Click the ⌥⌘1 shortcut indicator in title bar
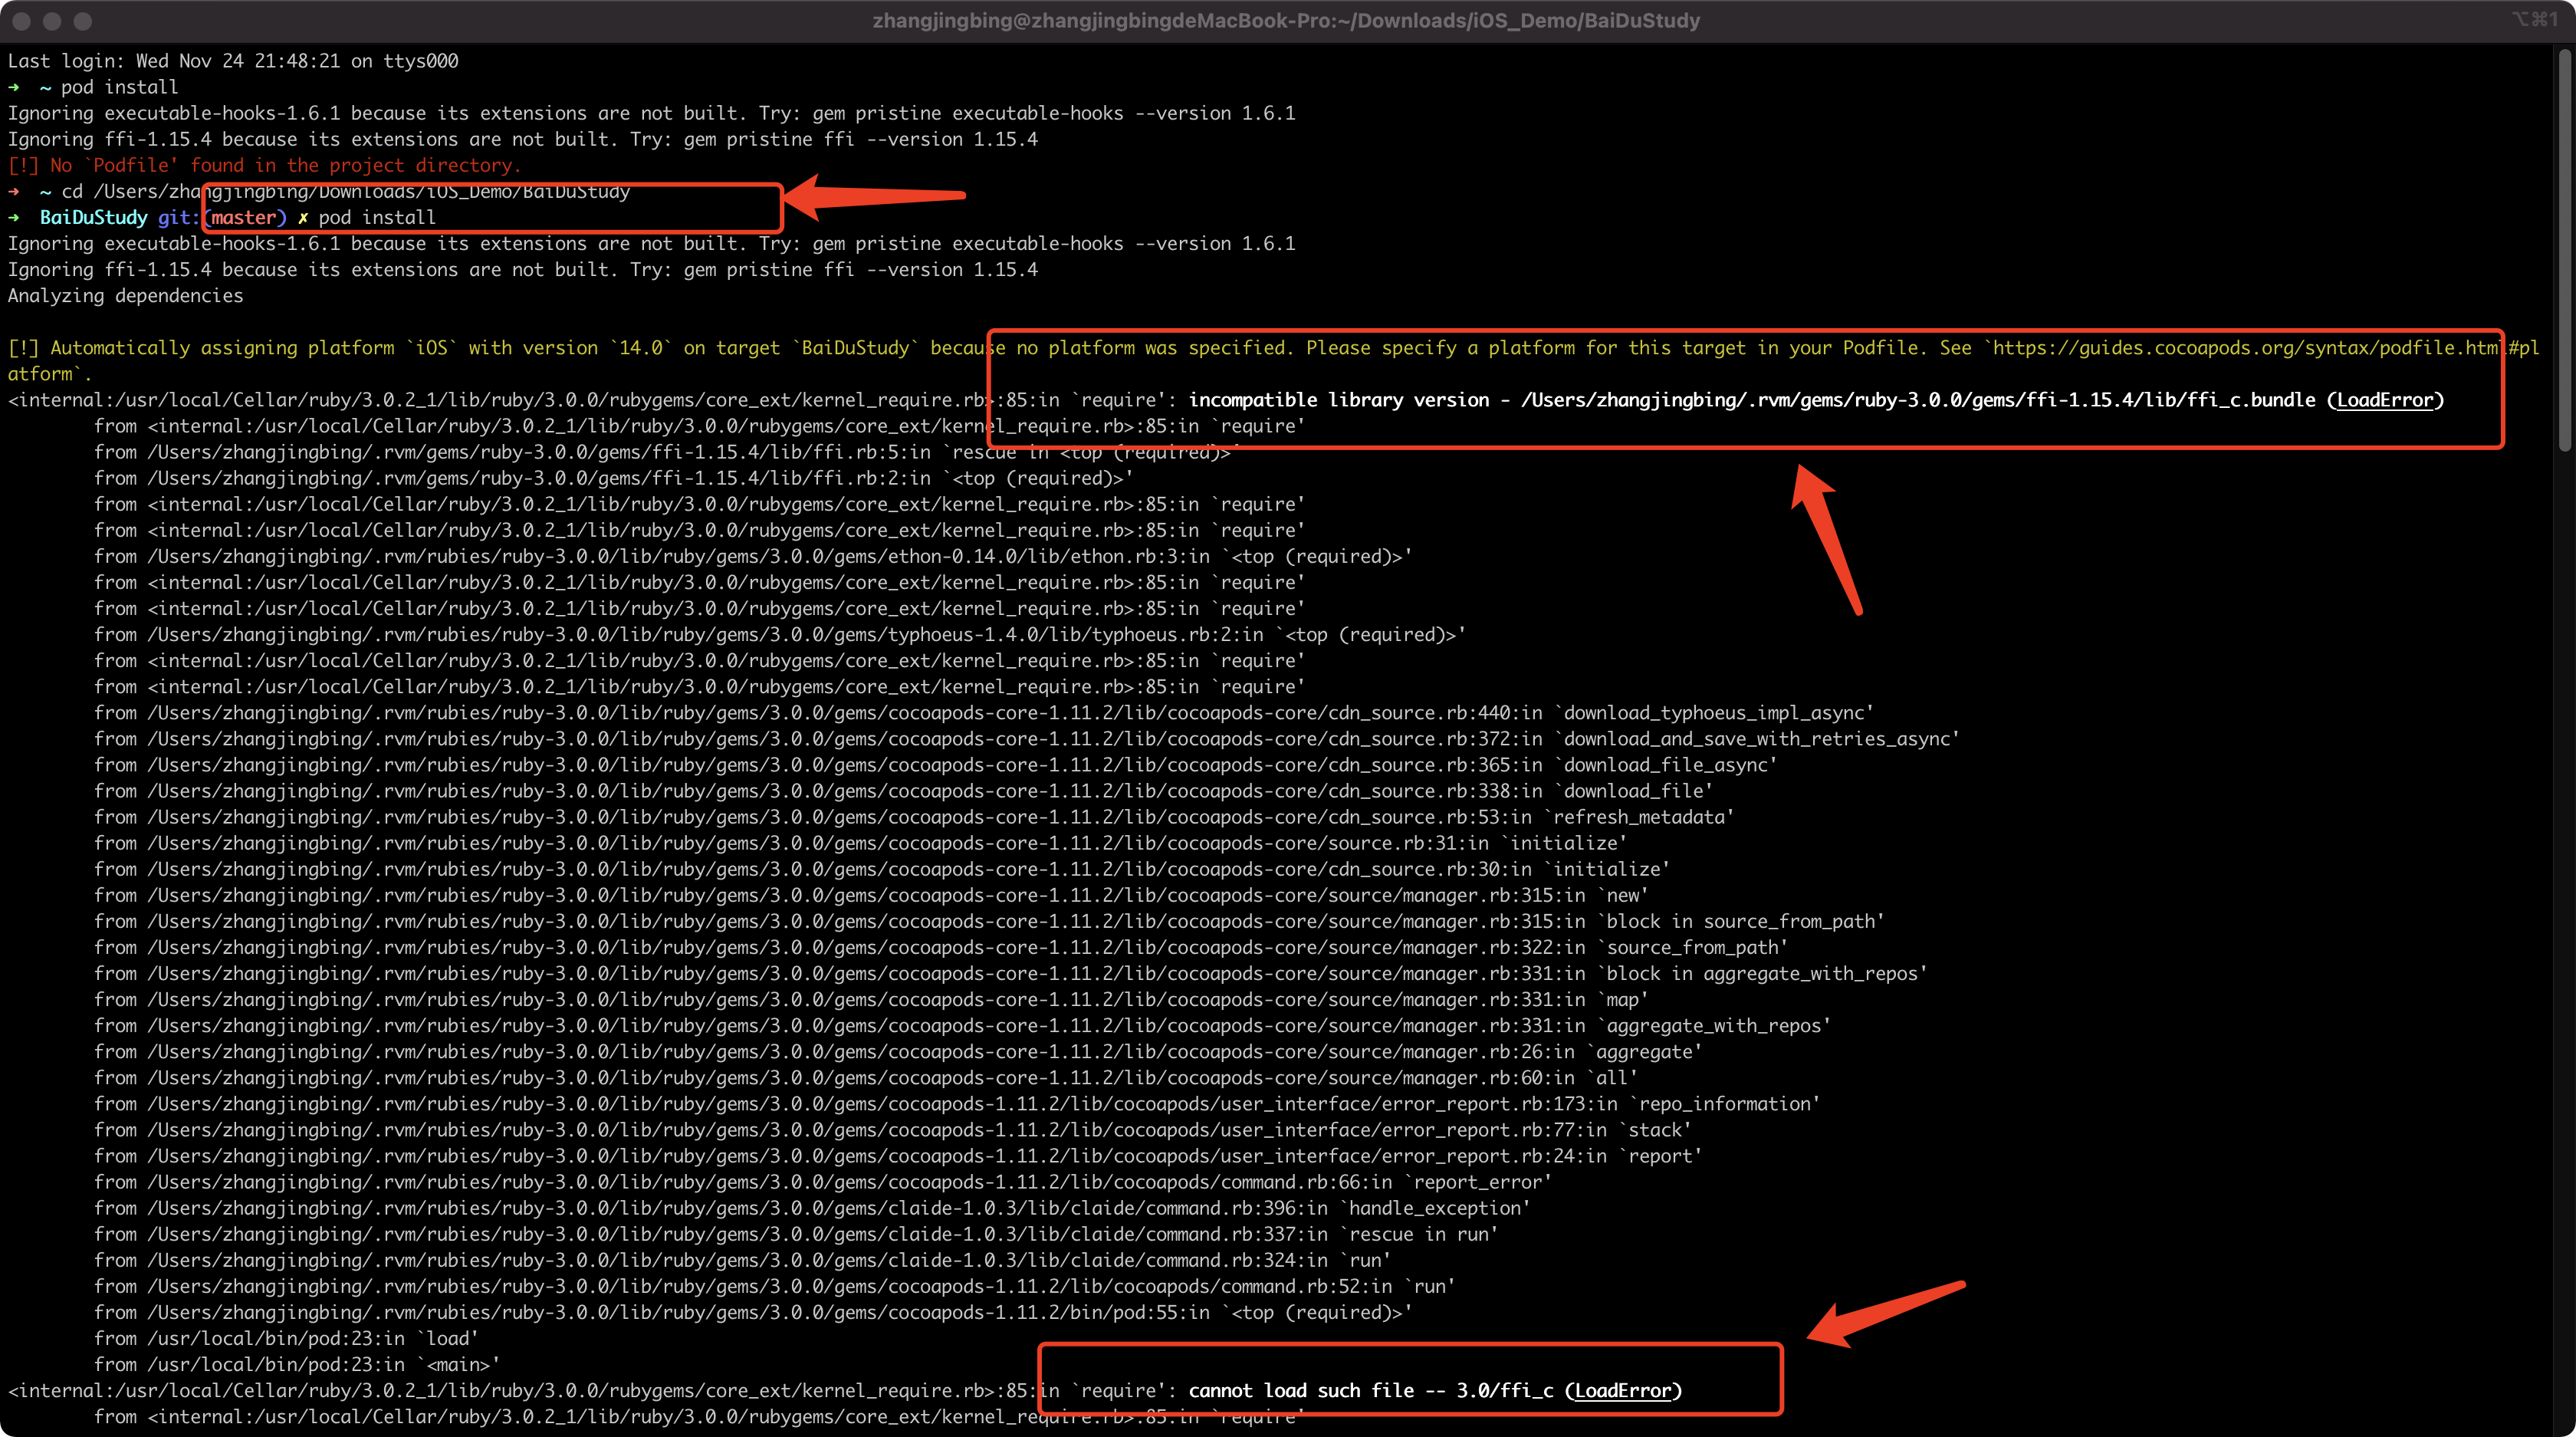Viewport: 2576px width, 1437px height. (2534, 19)
